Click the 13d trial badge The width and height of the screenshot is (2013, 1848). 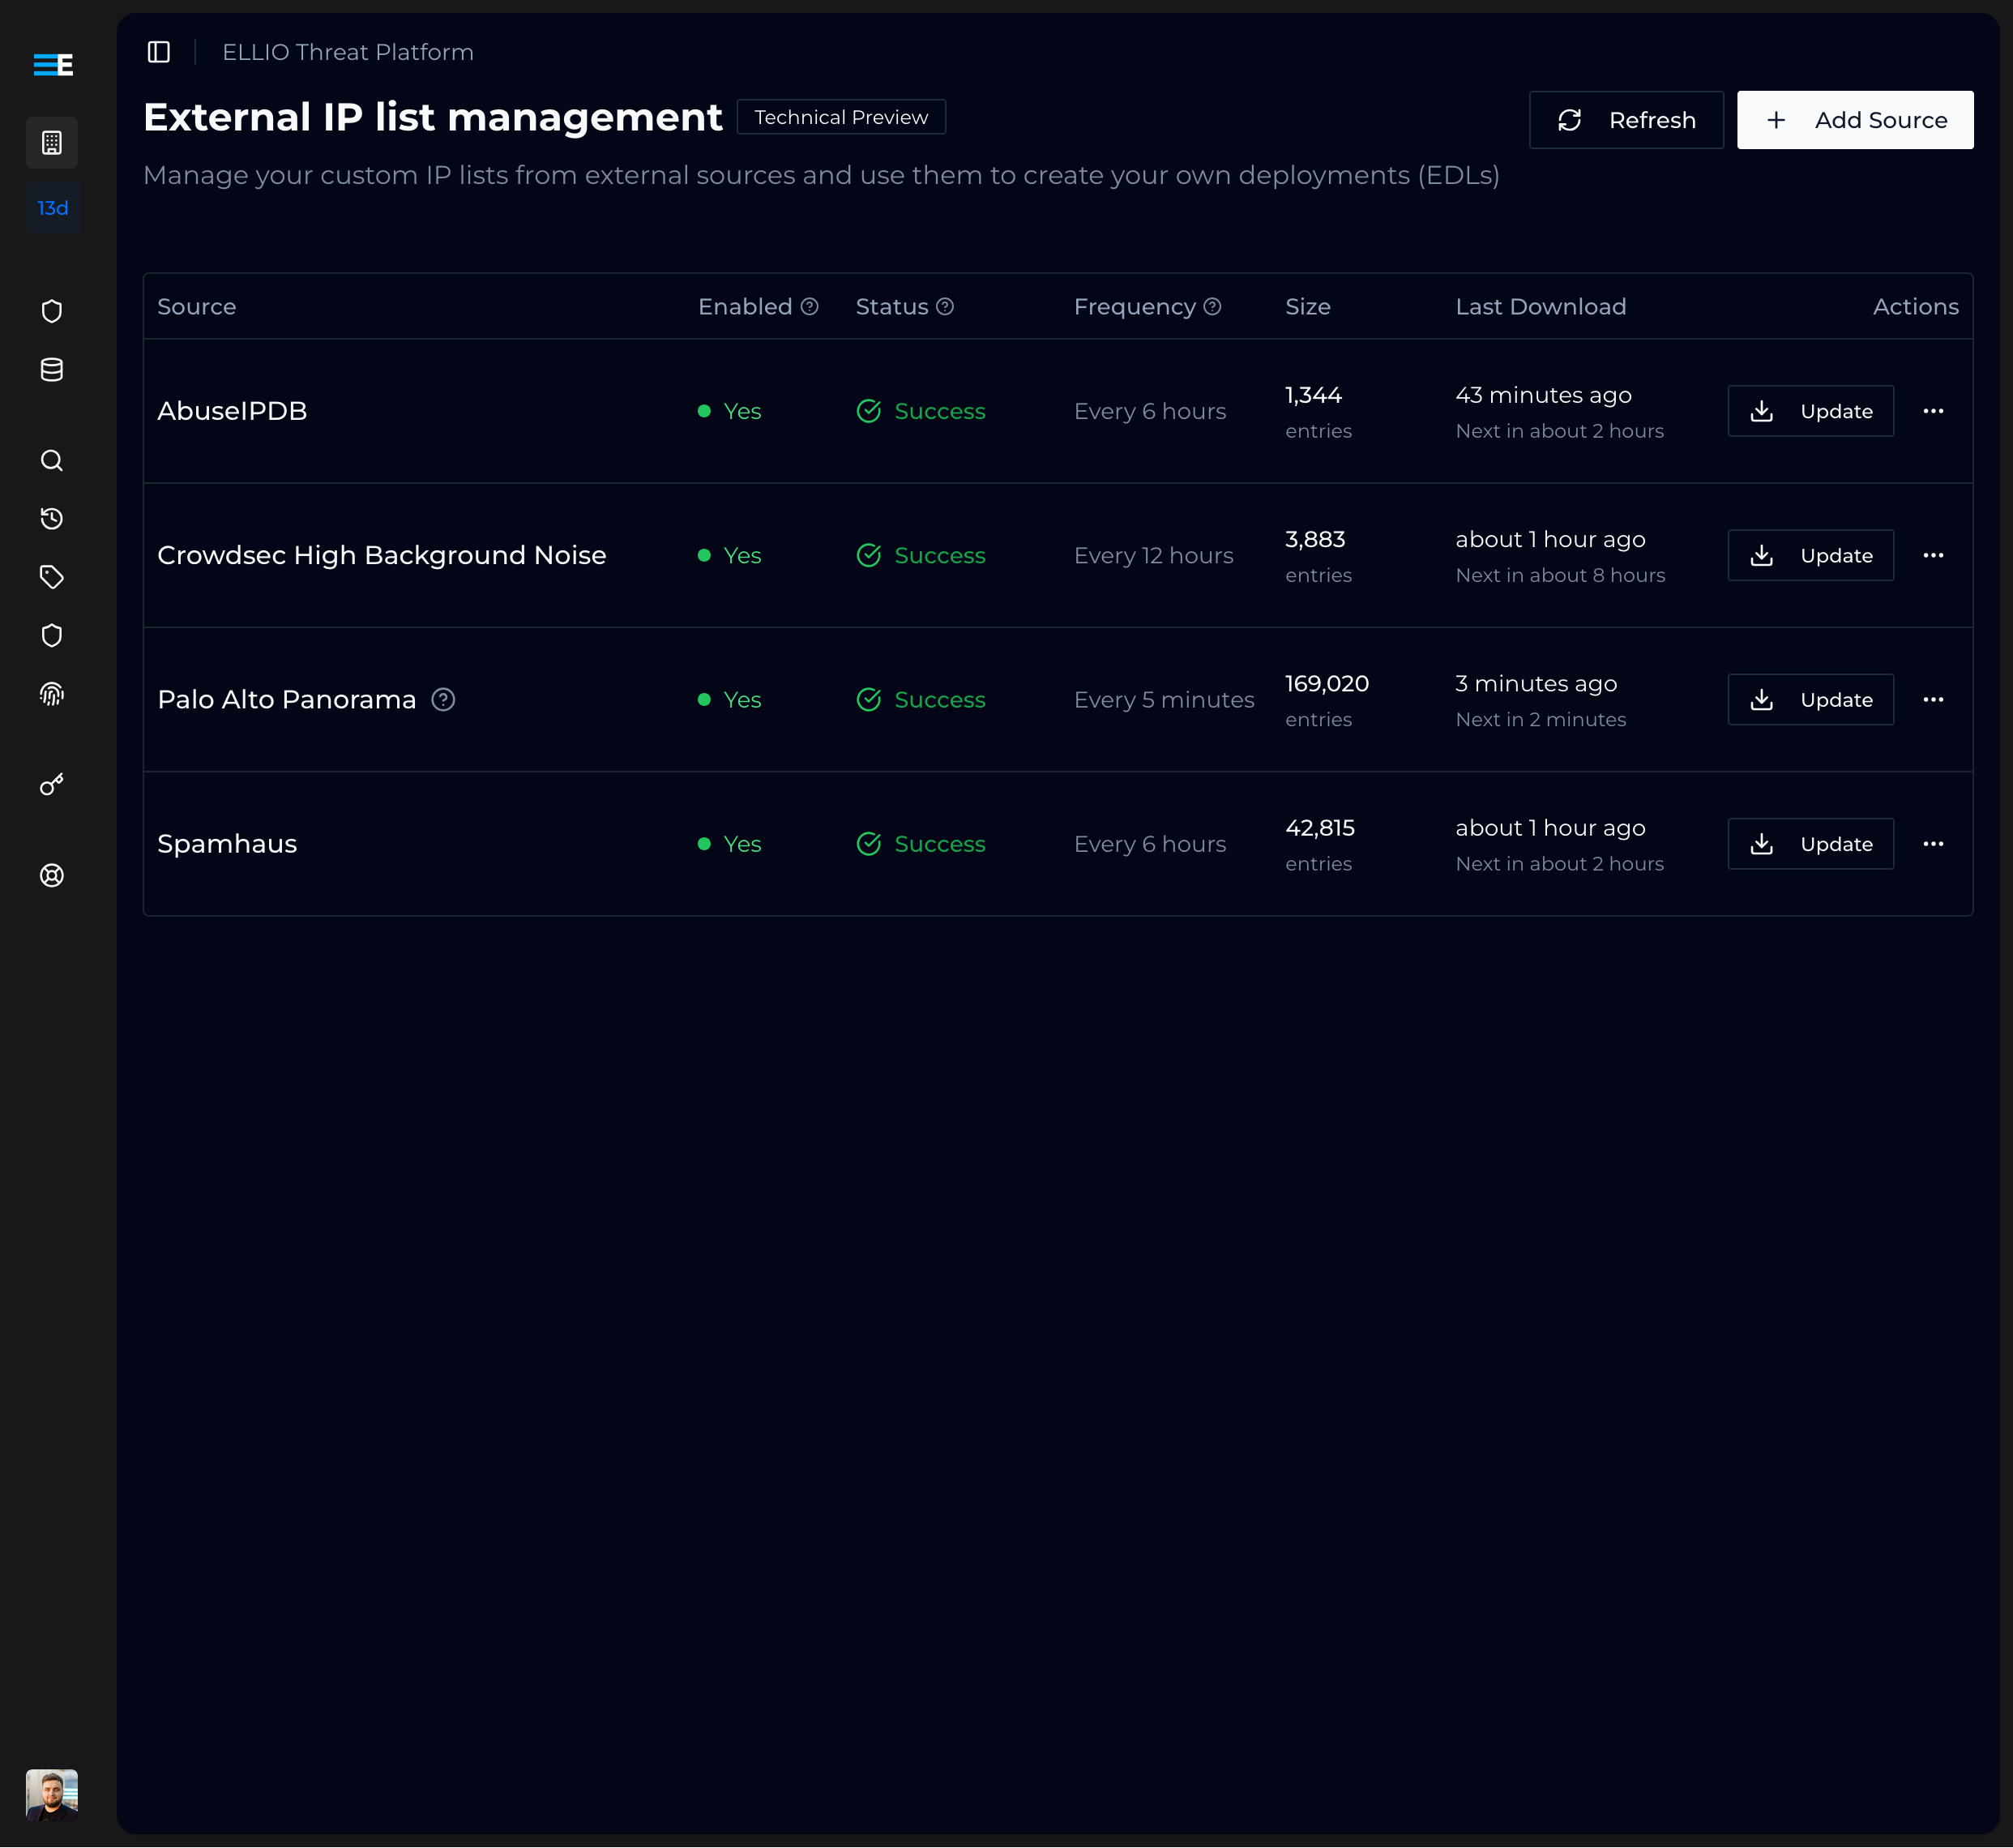[53, 208]
